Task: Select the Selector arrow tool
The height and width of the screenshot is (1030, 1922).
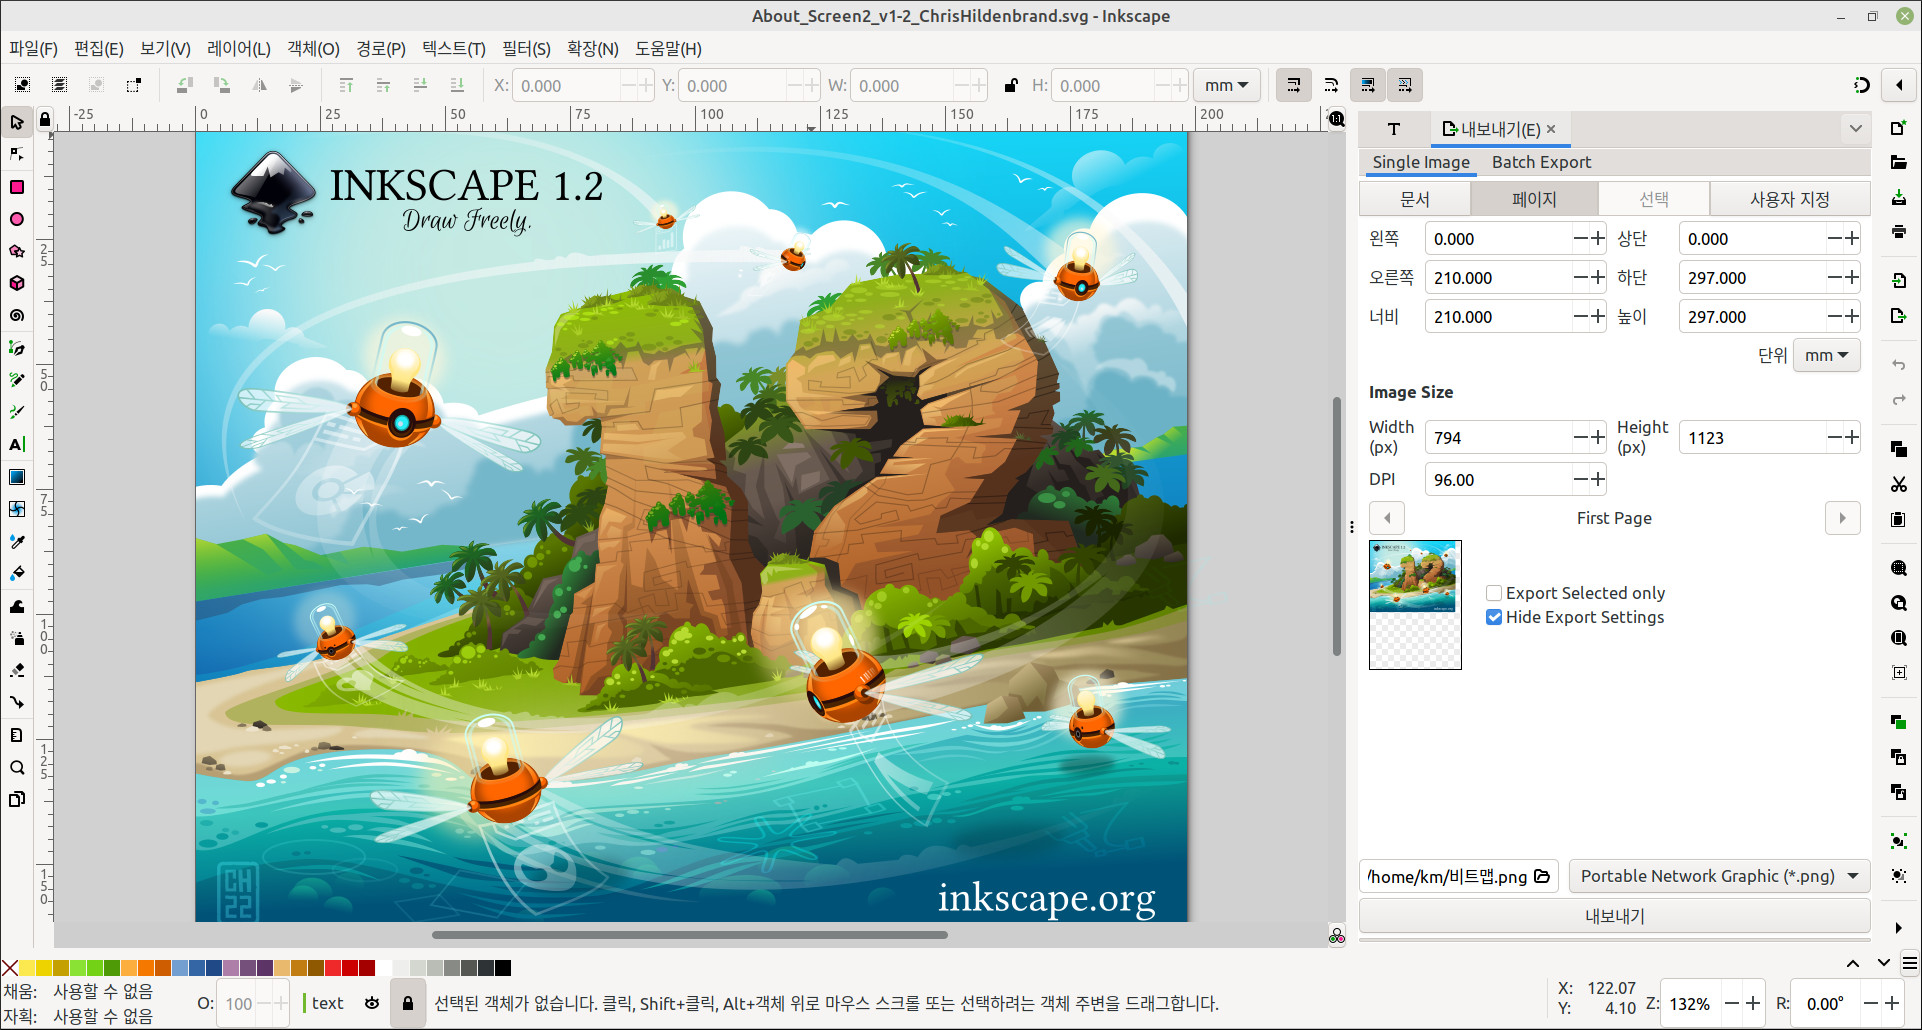Action: pos(17,123)
